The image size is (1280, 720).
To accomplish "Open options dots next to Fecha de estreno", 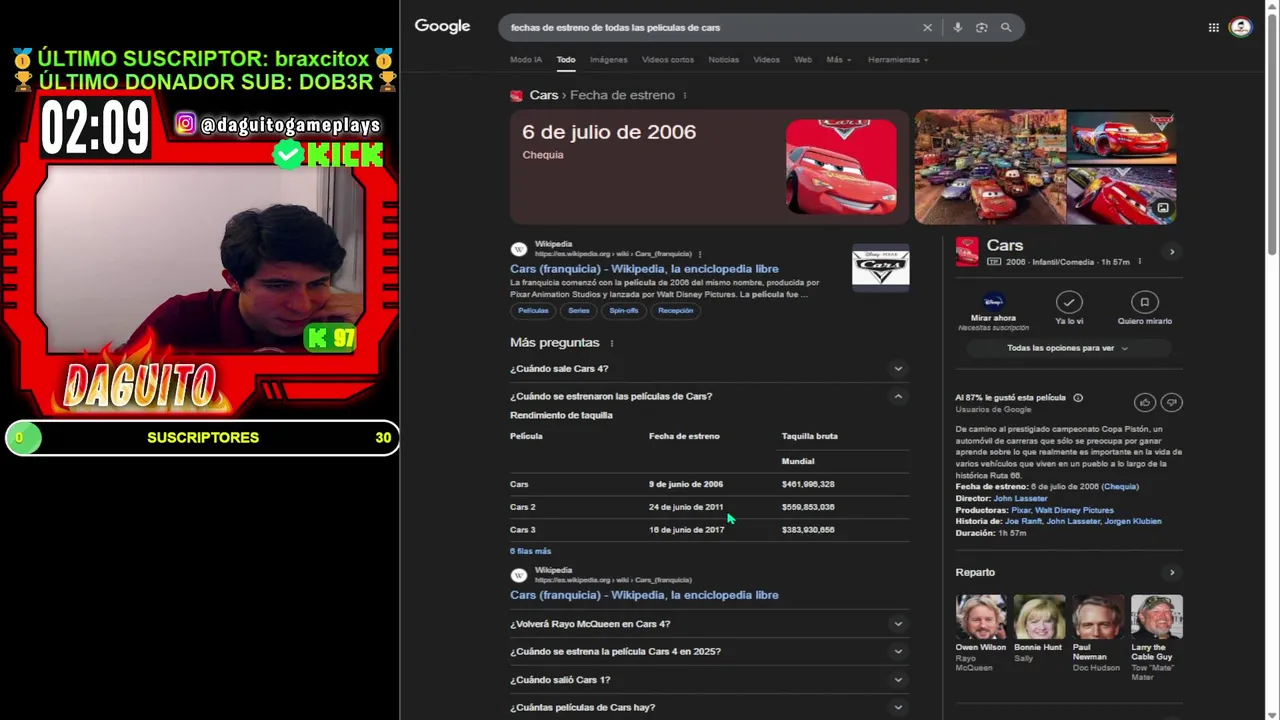I will (685, 95).
